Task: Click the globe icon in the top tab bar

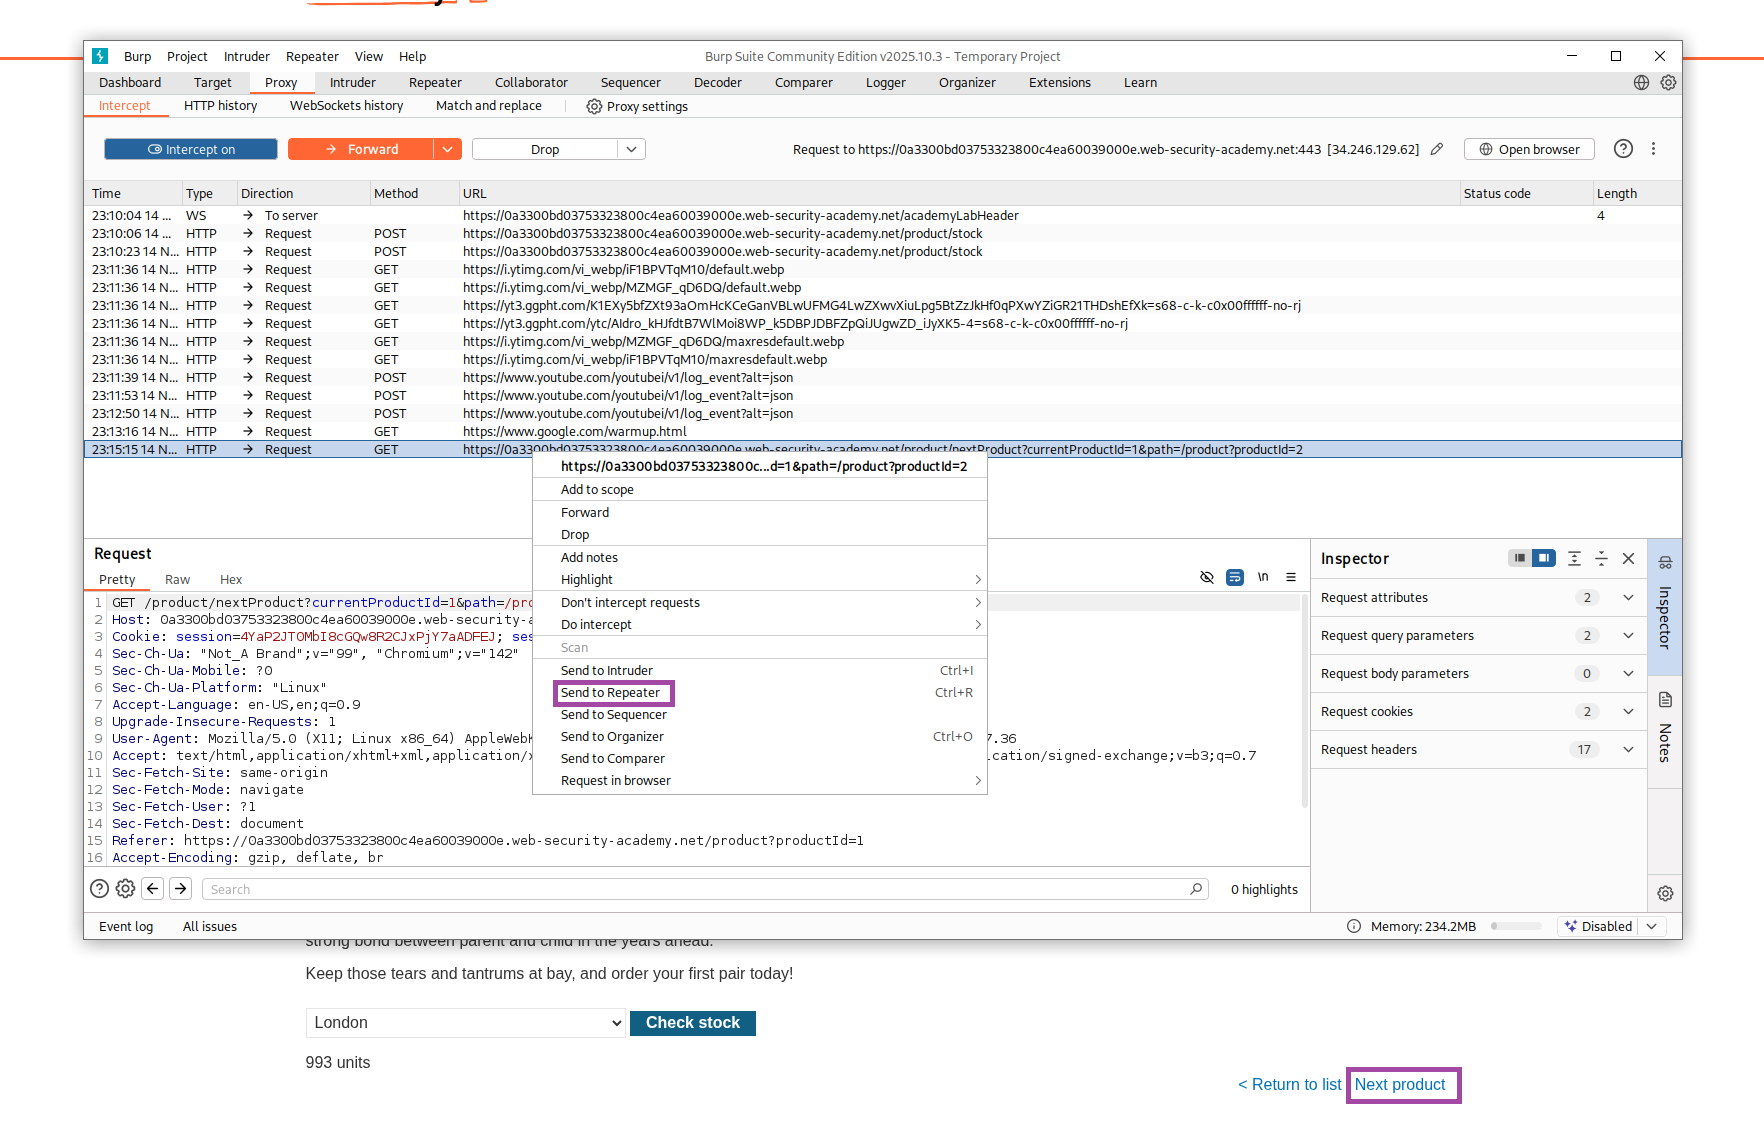Action: click(x=1641, y=83)
